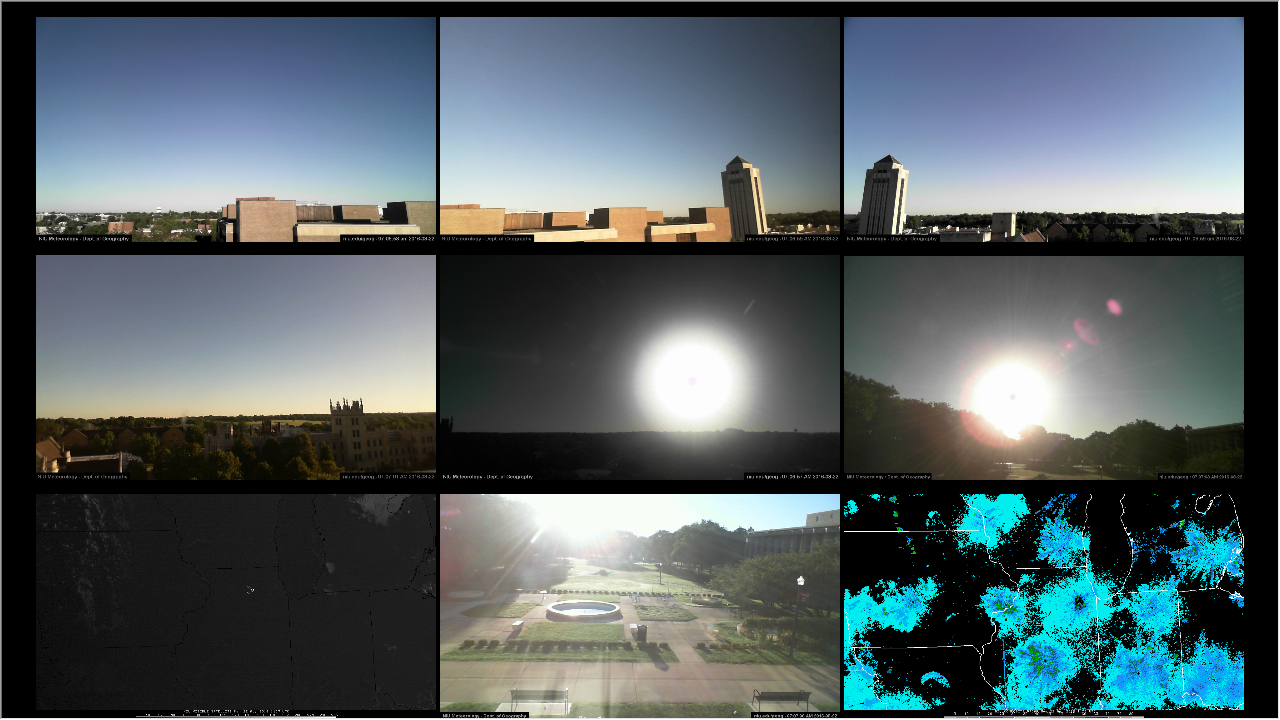Open the grayscale webcam with bright sun
The height and width of the screenshot is (720, 1280).
(640, 368)
